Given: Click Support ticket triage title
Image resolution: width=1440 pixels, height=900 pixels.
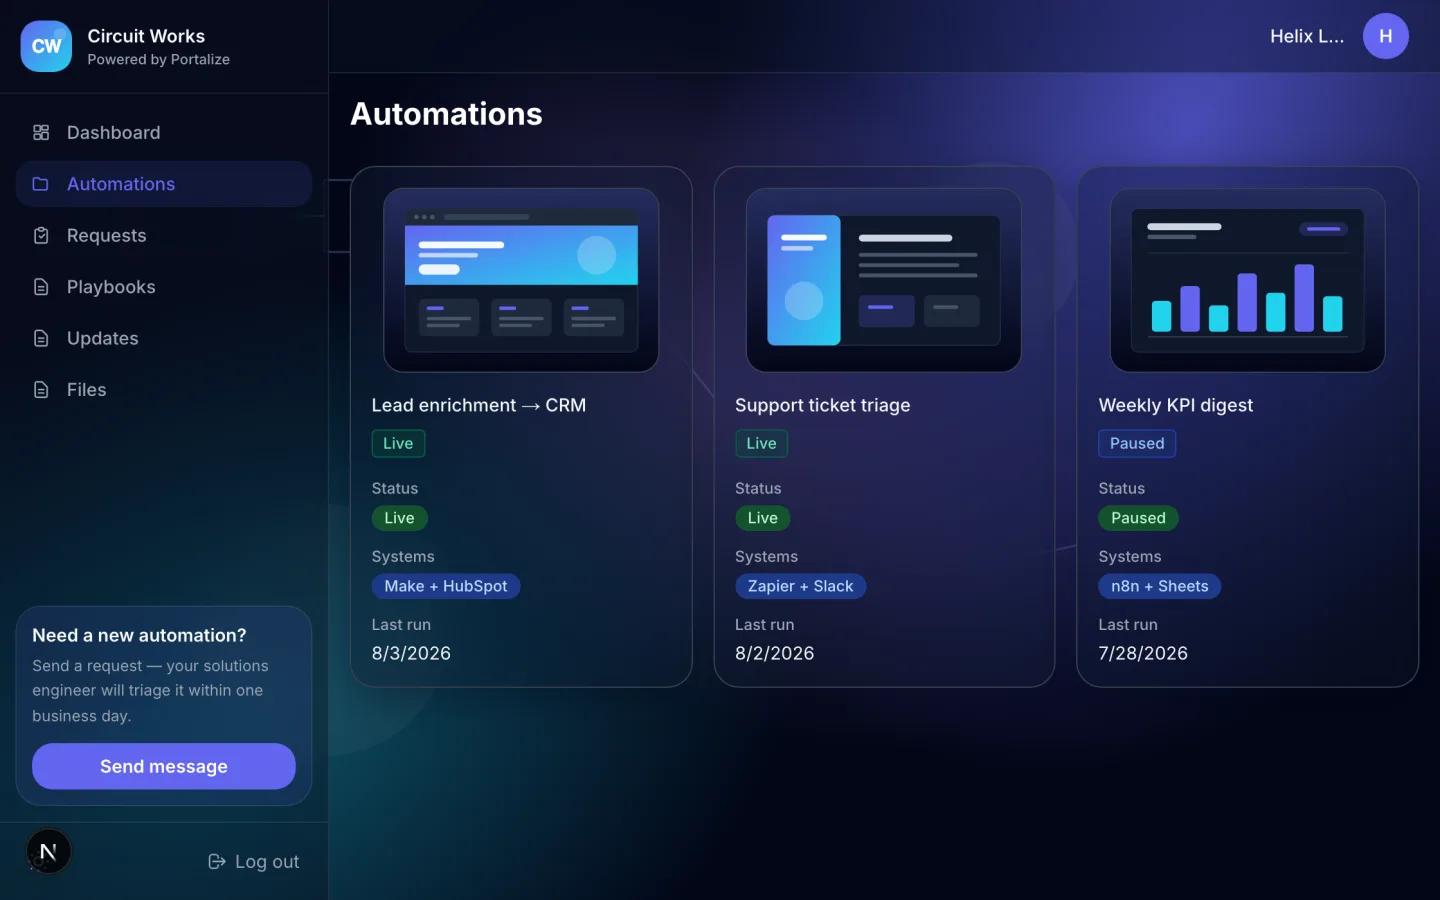Looking at the screenshot, I should tap(823, 405).
